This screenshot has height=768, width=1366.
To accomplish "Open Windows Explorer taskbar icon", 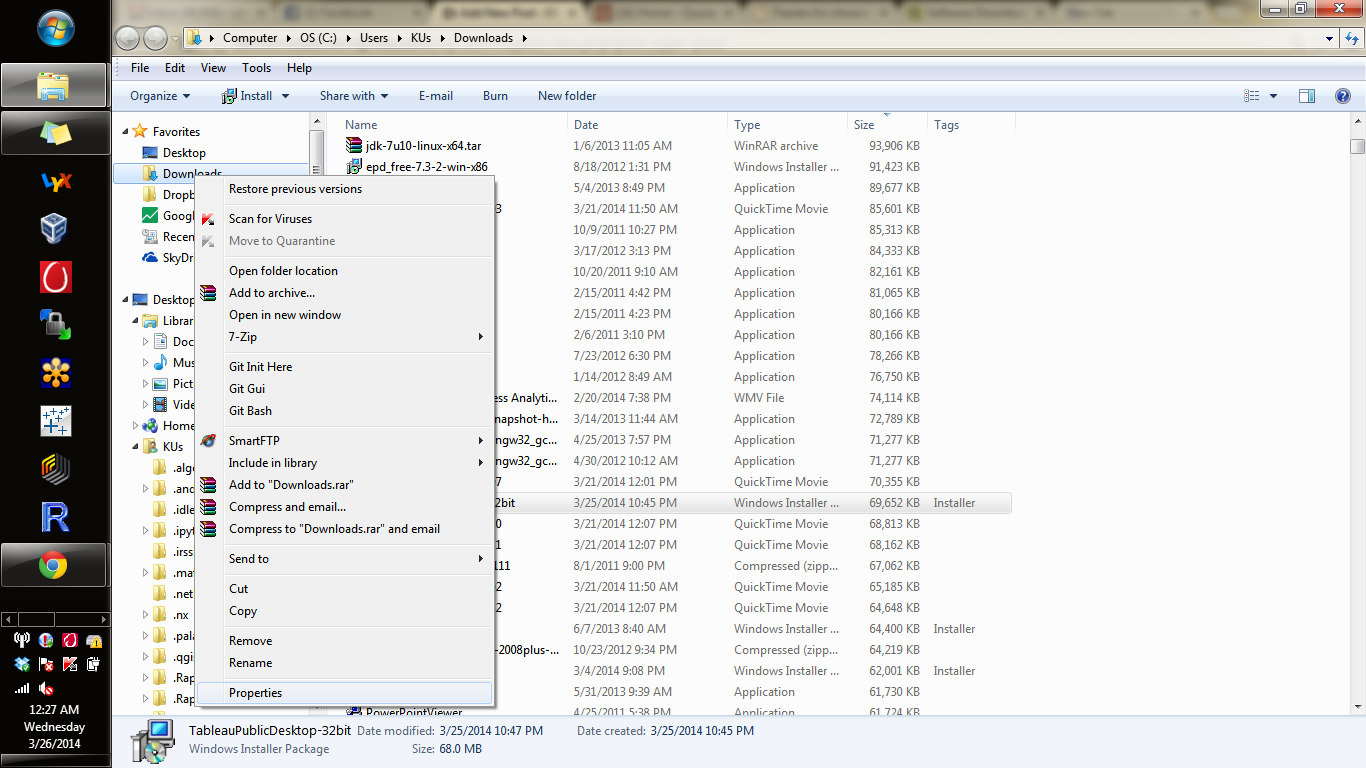I will pyautogui.click(x=55, y=84).
